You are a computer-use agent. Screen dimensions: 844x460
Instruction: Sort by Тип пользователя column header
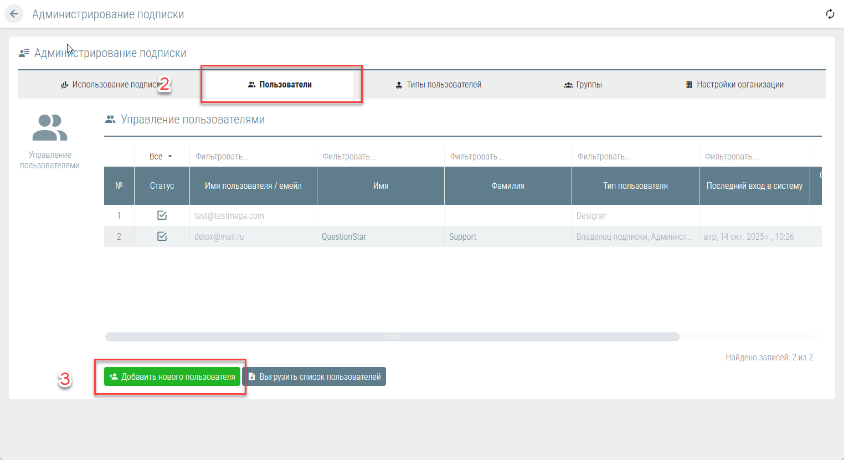click(635, 186)
